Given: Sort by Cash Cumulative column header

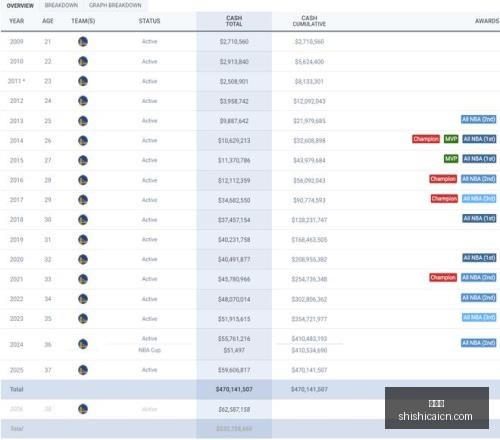Looking at the screenshot, I should tap(309, 21).
